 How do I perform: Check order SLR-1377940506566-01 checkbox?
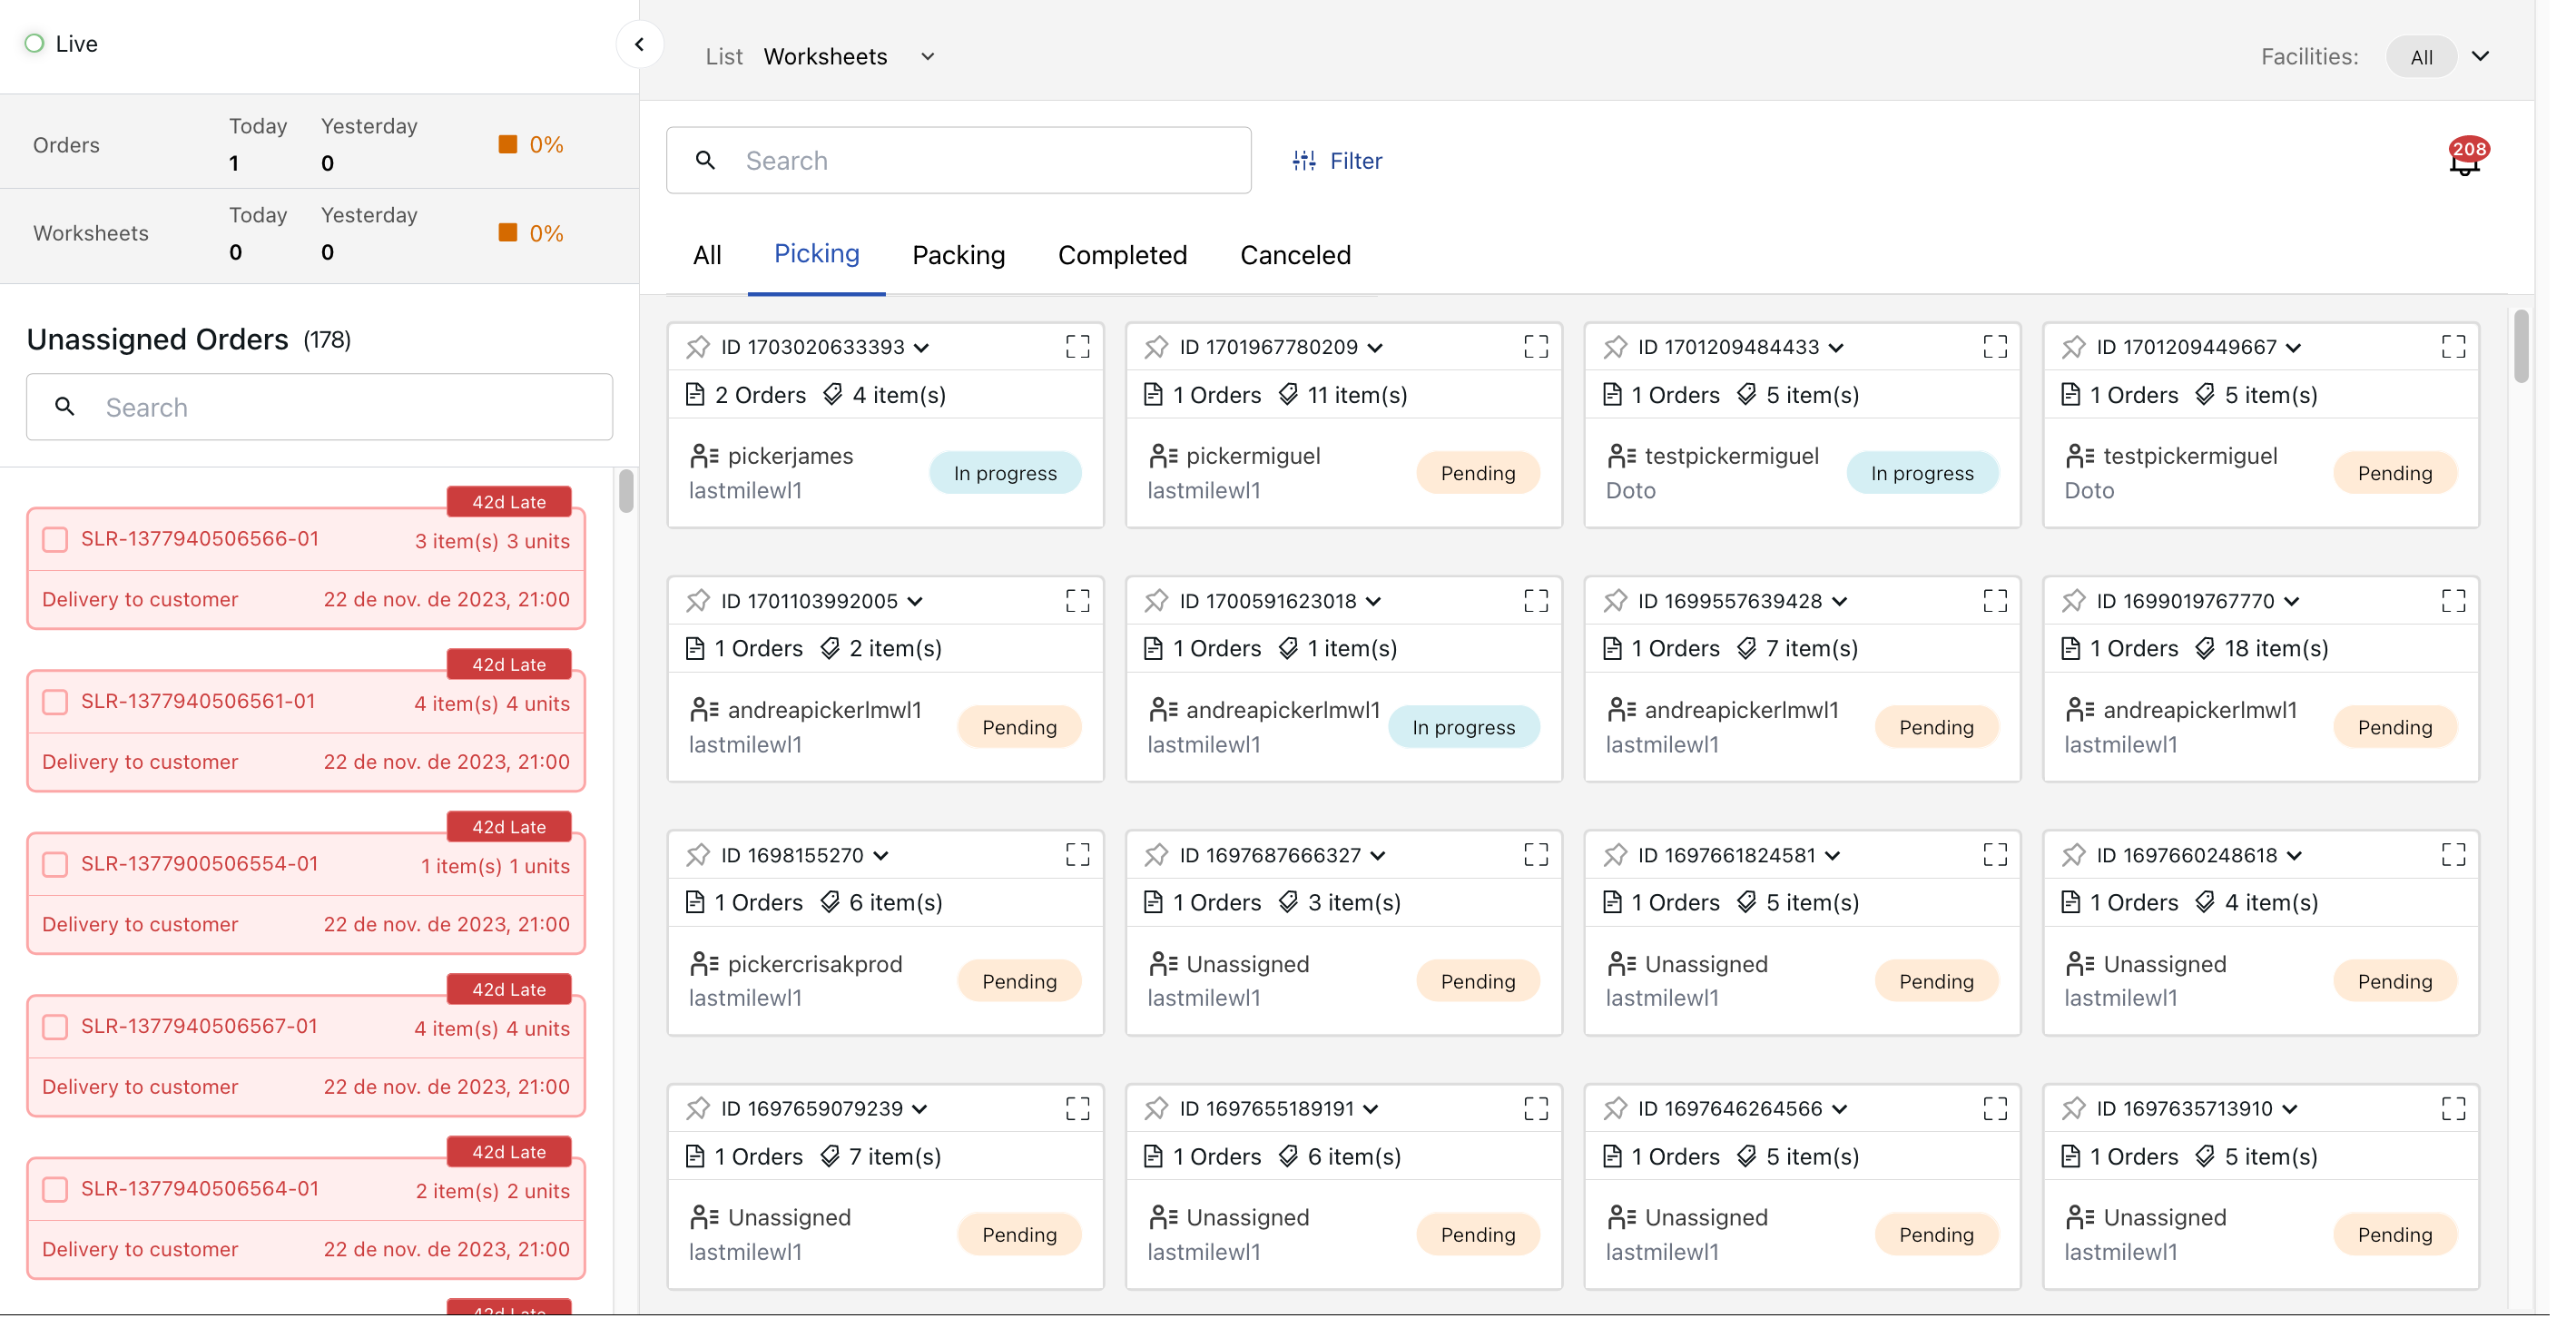click(55, 540)
